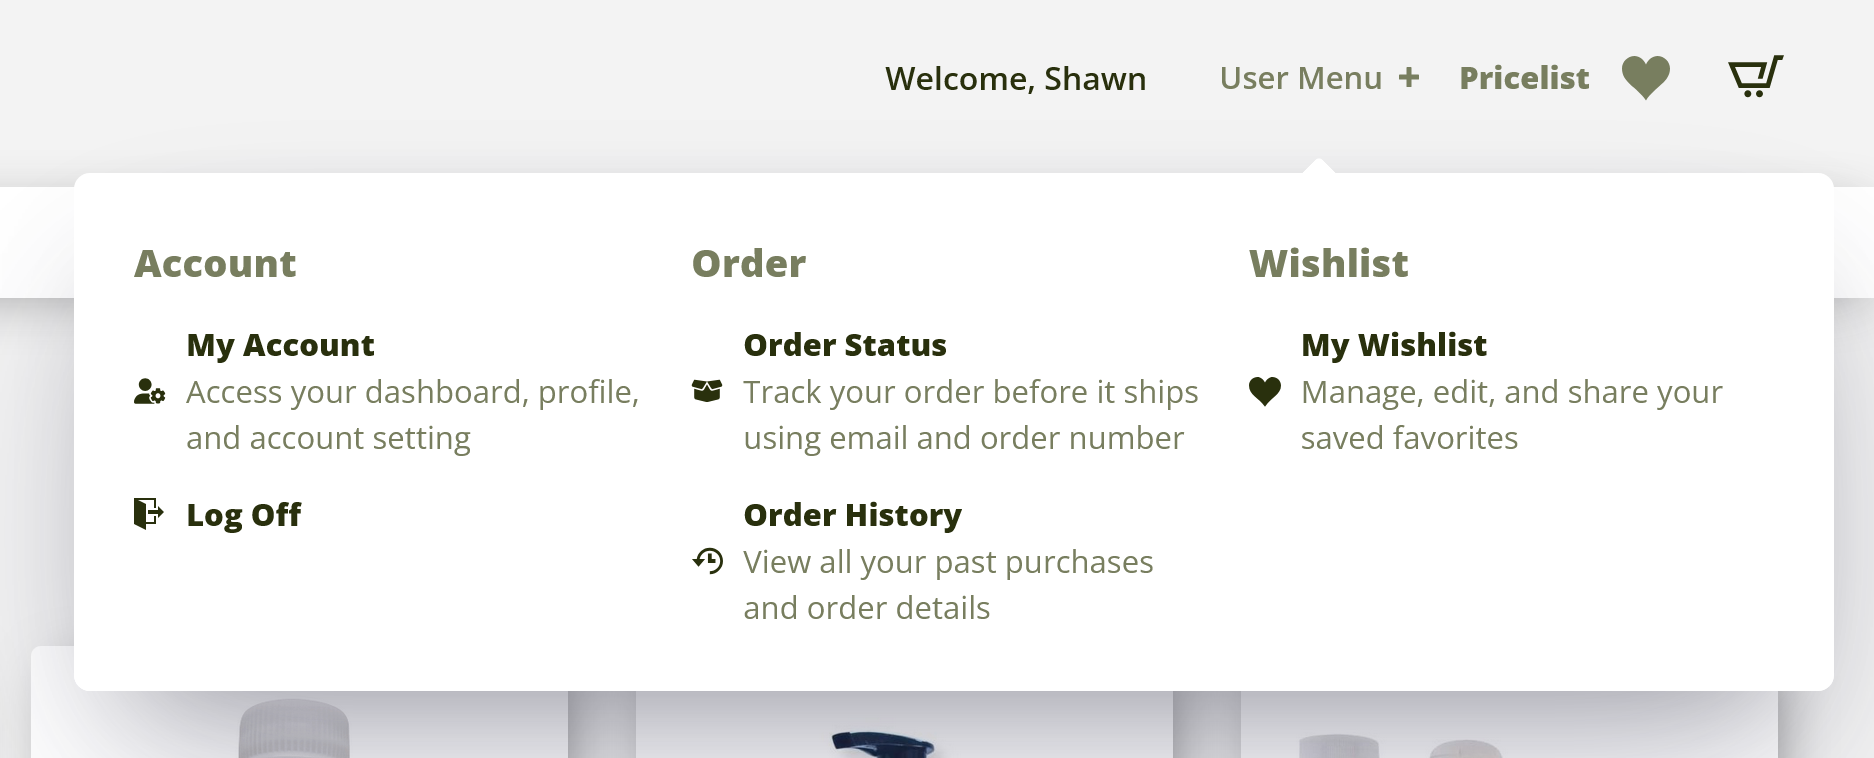Click the user-gear icon beside My Account
Viewport: 1874px width, 758px height.
click(149, 392)
